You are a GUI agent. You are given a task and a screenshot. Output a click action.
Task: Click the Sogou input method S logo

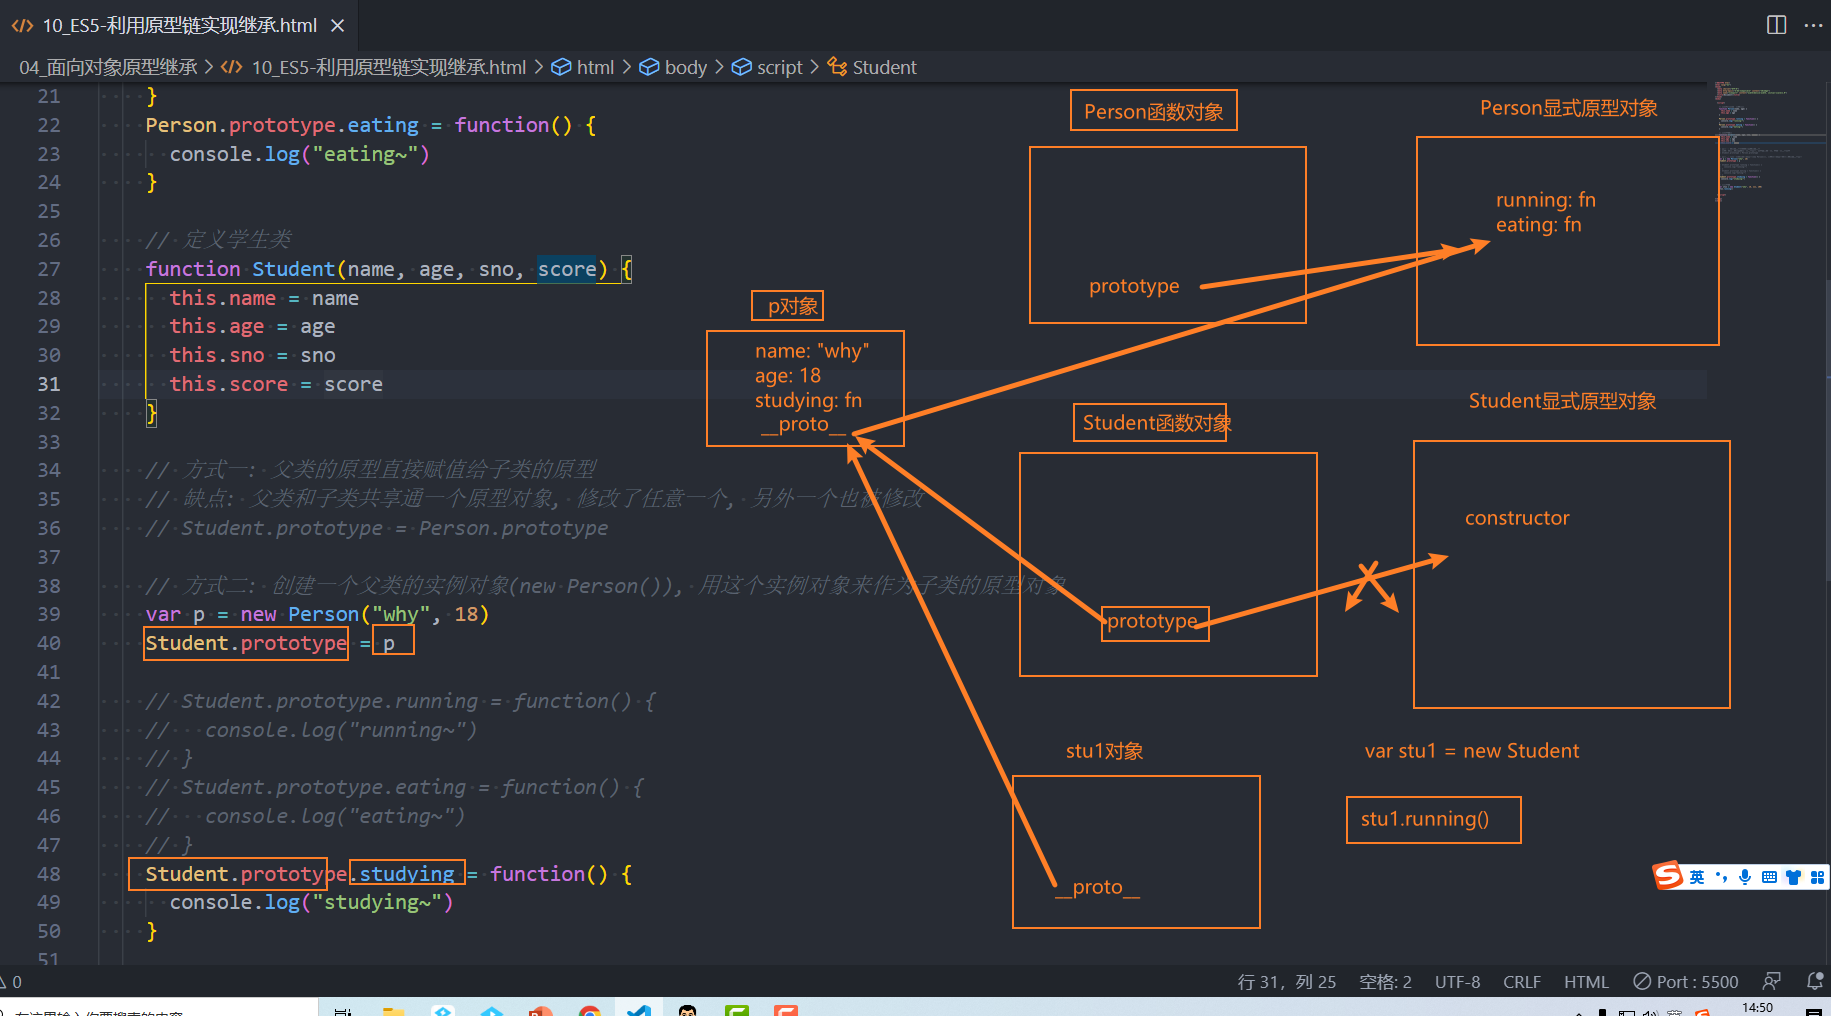[x=1668, y=876]
